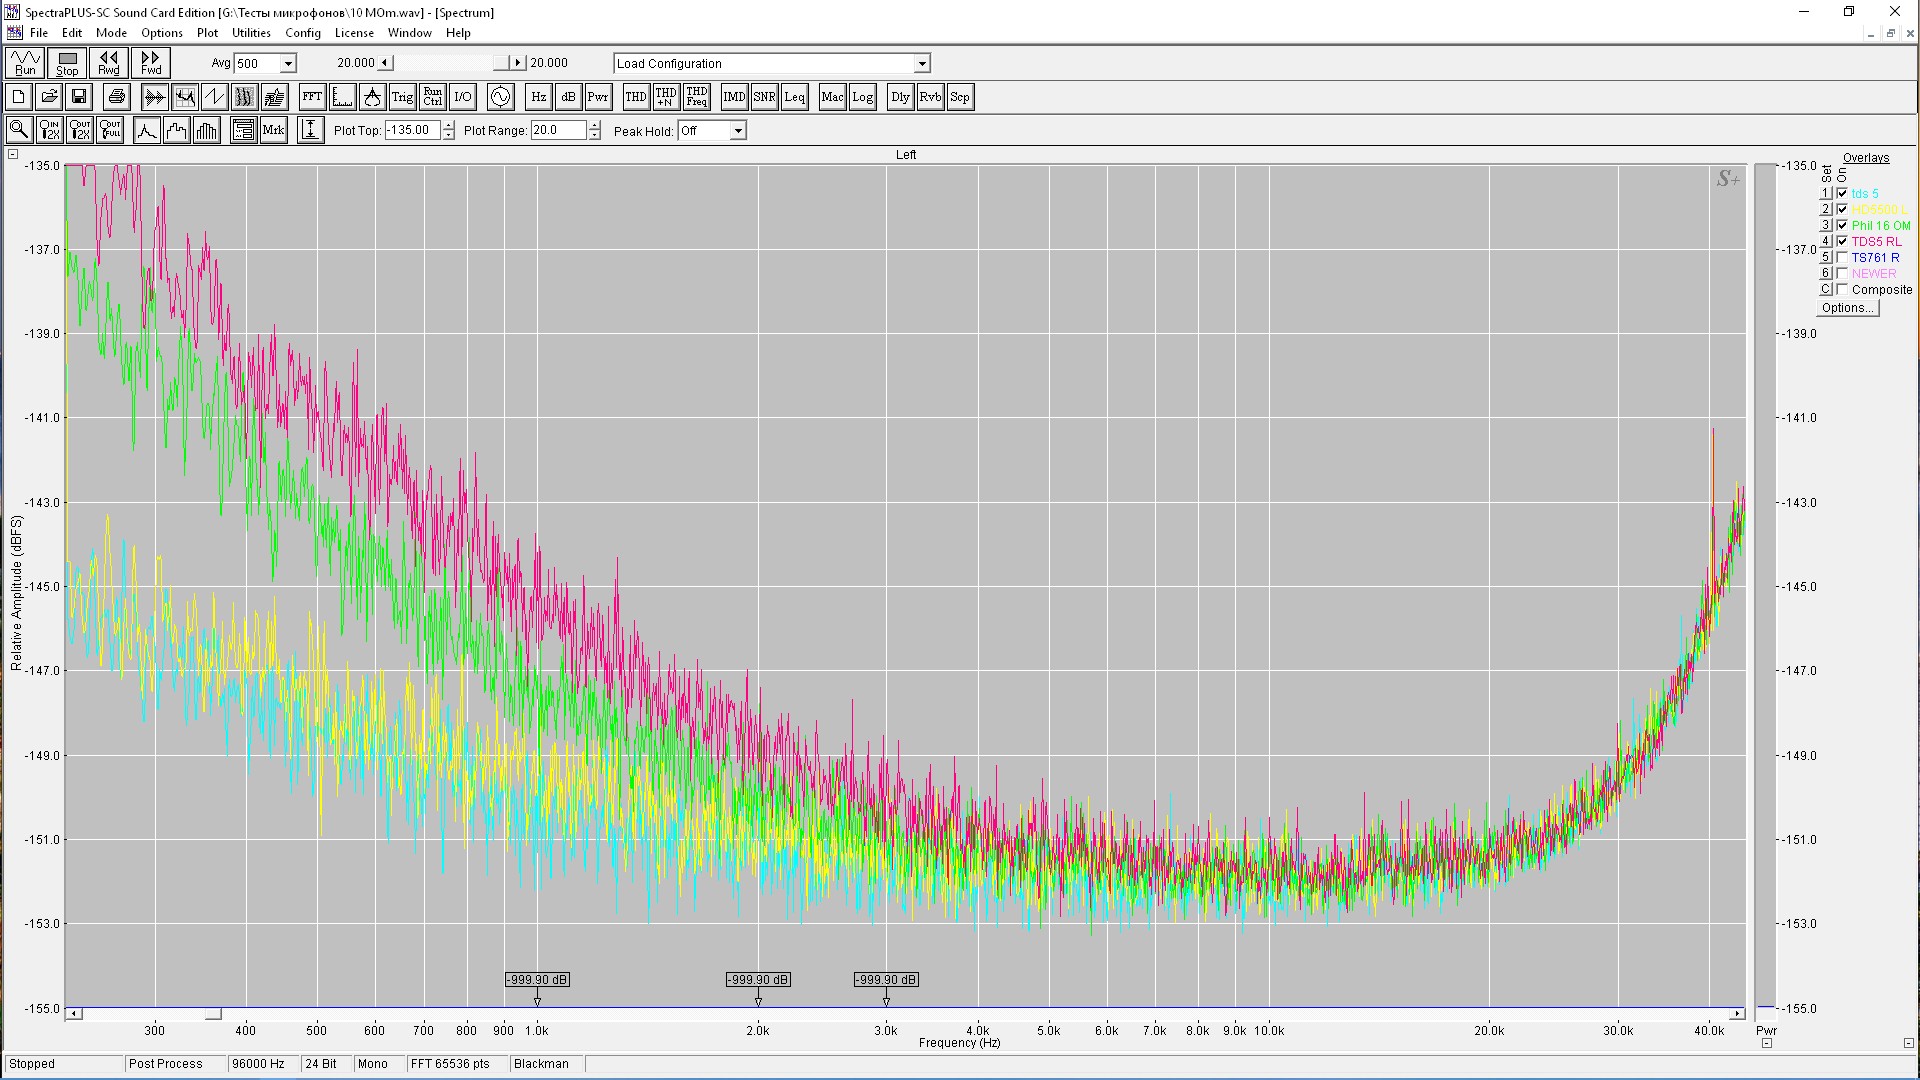Click the signal generator sine icon
Screen dimensions: 1920x1080
click(500, 97)
